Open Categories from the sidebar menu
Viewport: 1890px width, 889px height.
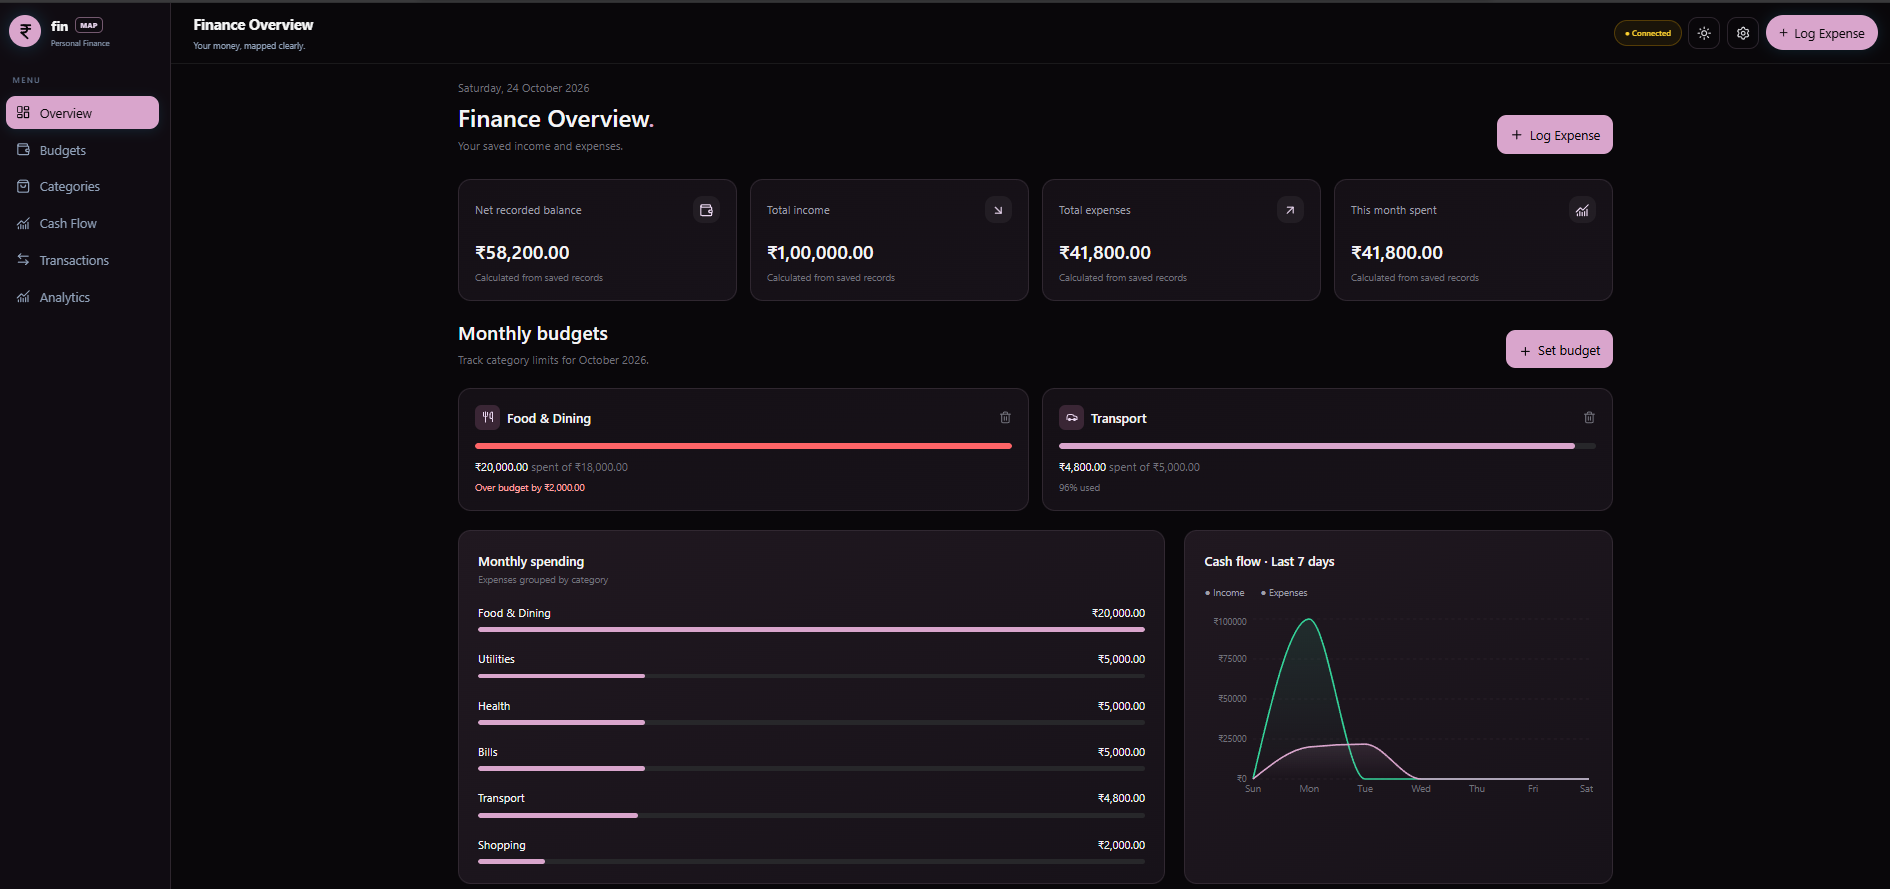tap(82, 186)
